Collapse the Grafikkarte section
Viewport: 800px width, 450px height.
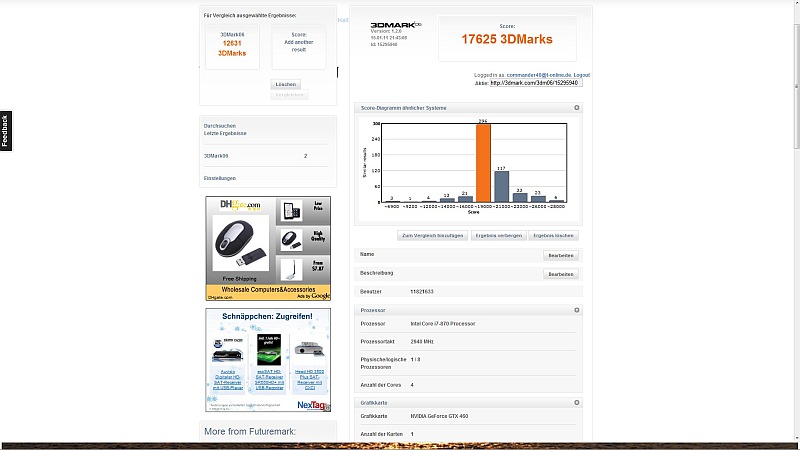[577, 403]
